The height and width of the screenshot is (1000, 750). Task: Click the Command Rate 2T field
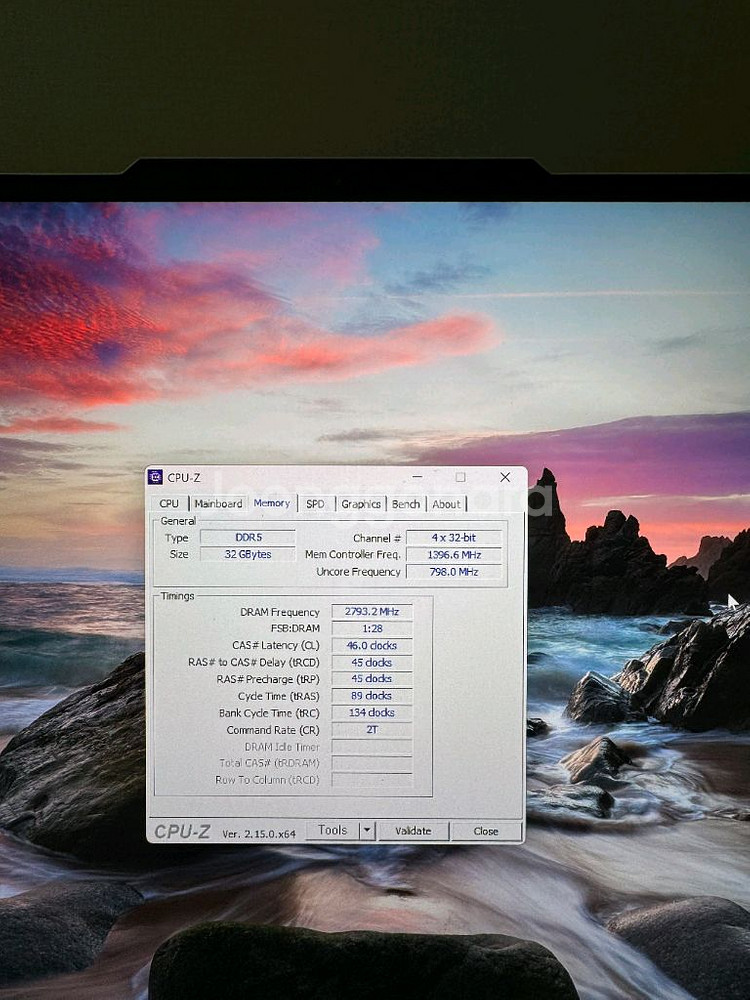tap(371, 730)
